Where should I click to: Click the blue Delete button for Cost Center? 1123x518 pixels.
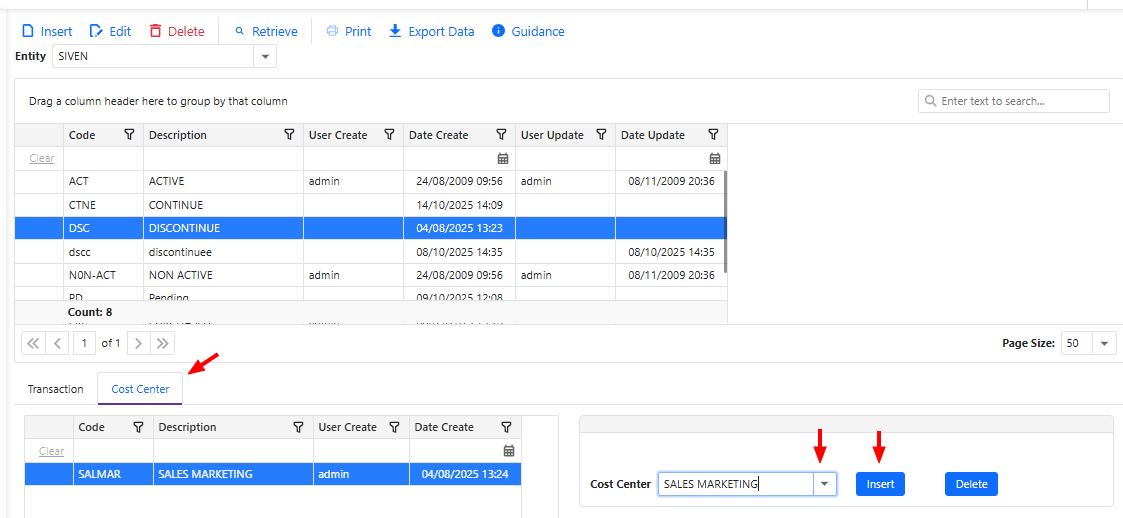click(971, 484)
